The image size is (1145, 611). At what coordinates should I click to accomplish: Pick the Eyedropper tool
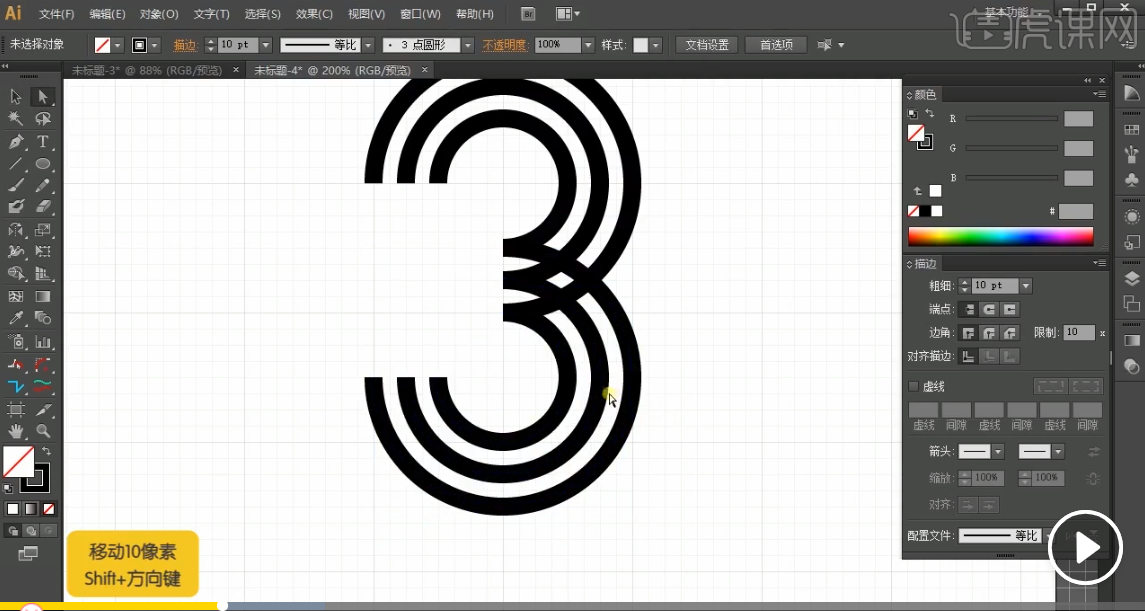coord(16,319)
